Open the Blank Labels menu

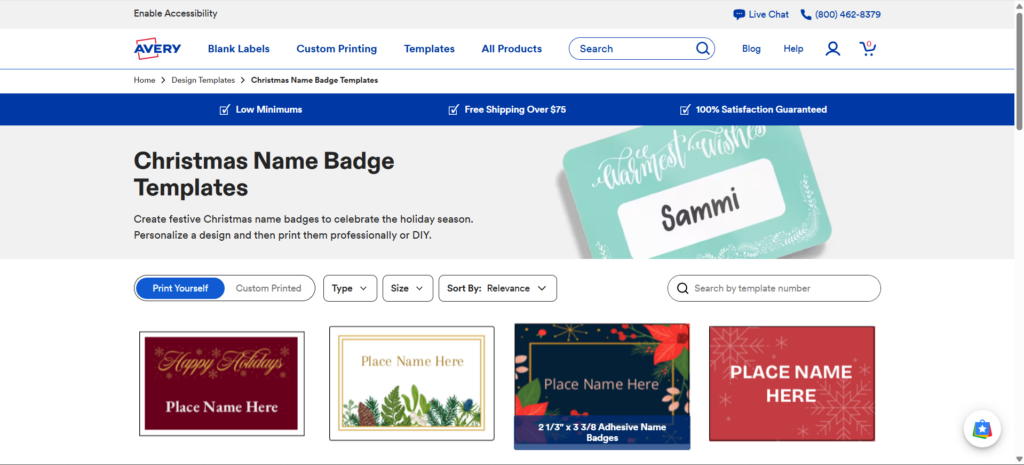click(x=238, y=49)
